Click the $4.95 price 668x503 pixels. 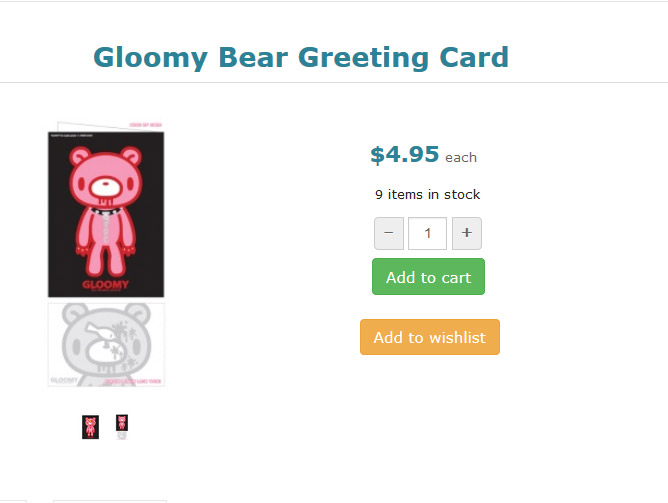(404, 155)
